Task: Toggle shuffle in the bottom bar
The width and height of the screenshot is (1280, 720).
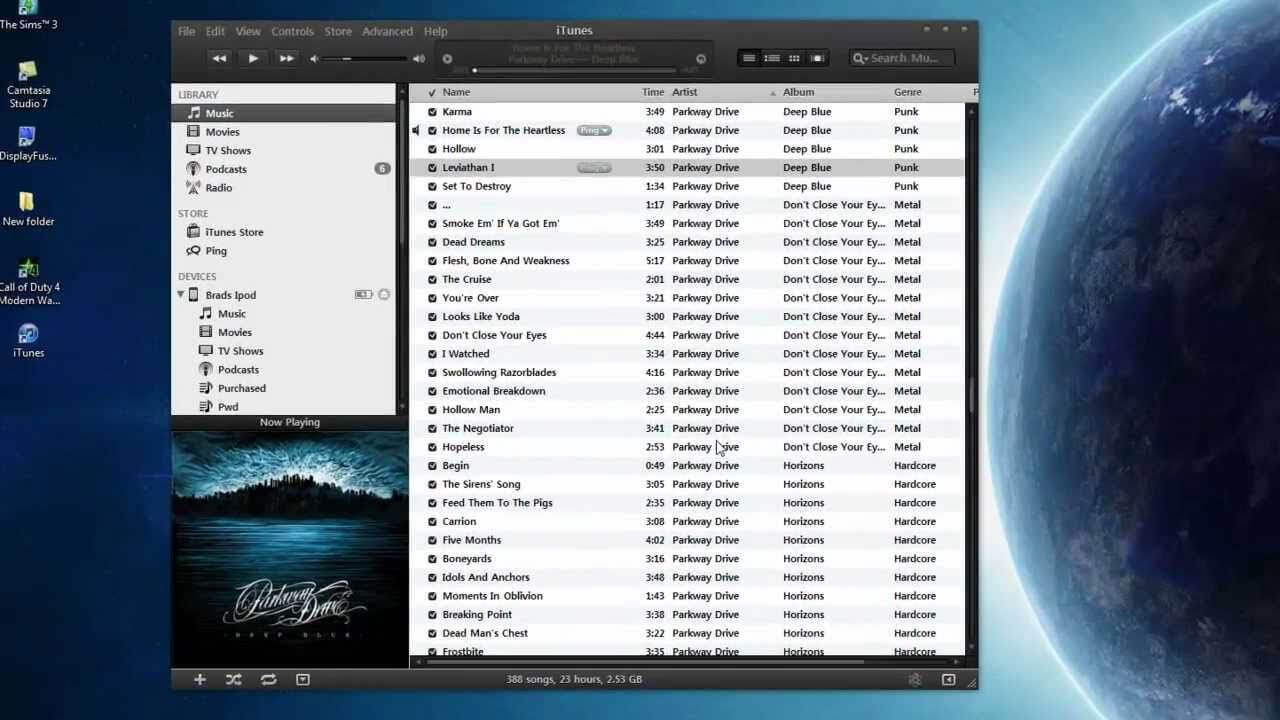Action: [x=233, y=680]
